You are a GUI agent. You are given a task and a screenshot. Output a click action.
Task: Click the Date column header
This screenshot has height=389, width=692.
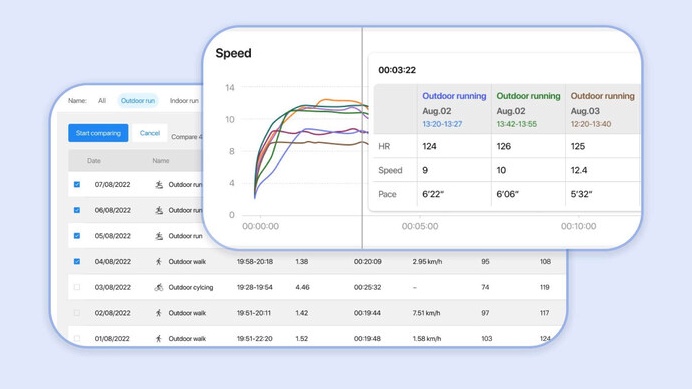point(94,161)
